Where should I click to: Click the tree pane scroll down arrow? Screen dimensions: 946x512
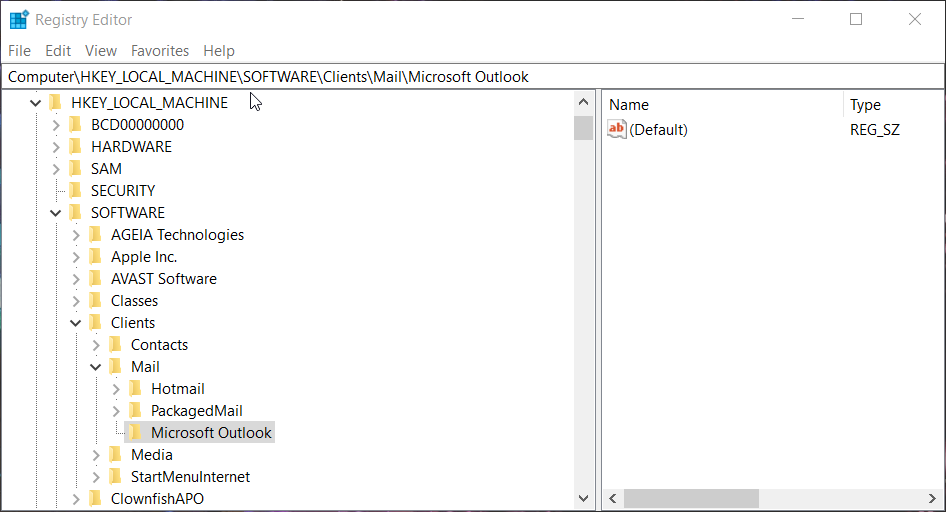[x=584, y=497]
